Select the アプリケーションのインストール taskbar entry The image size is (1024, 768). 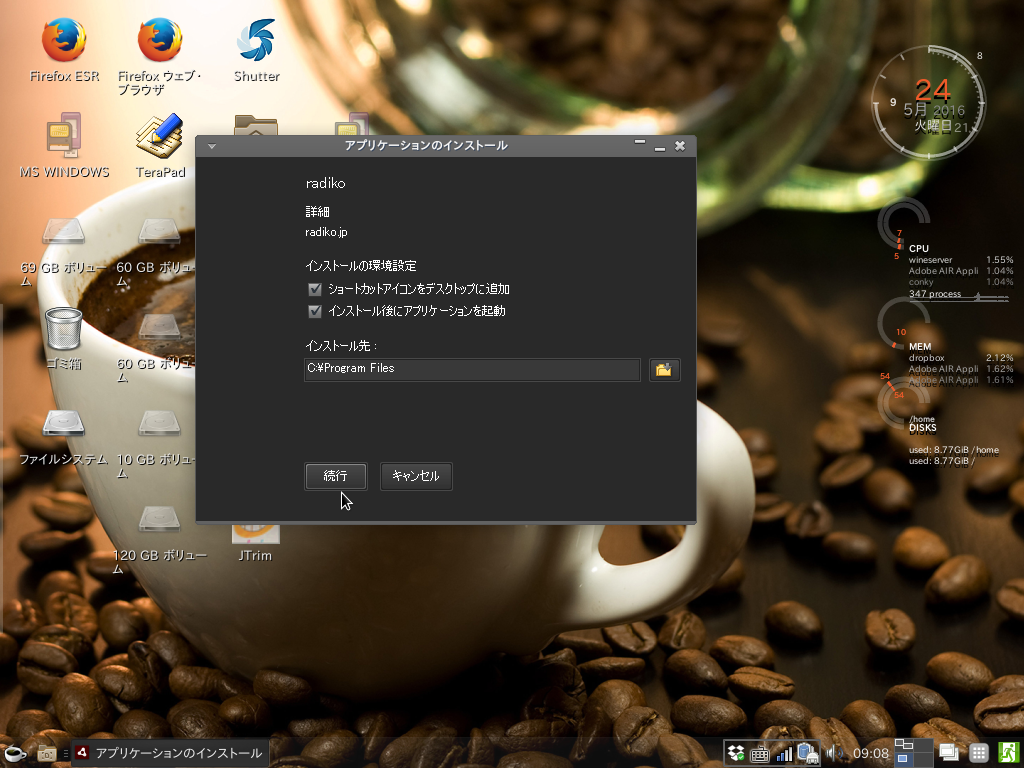(x=170, y=752)
